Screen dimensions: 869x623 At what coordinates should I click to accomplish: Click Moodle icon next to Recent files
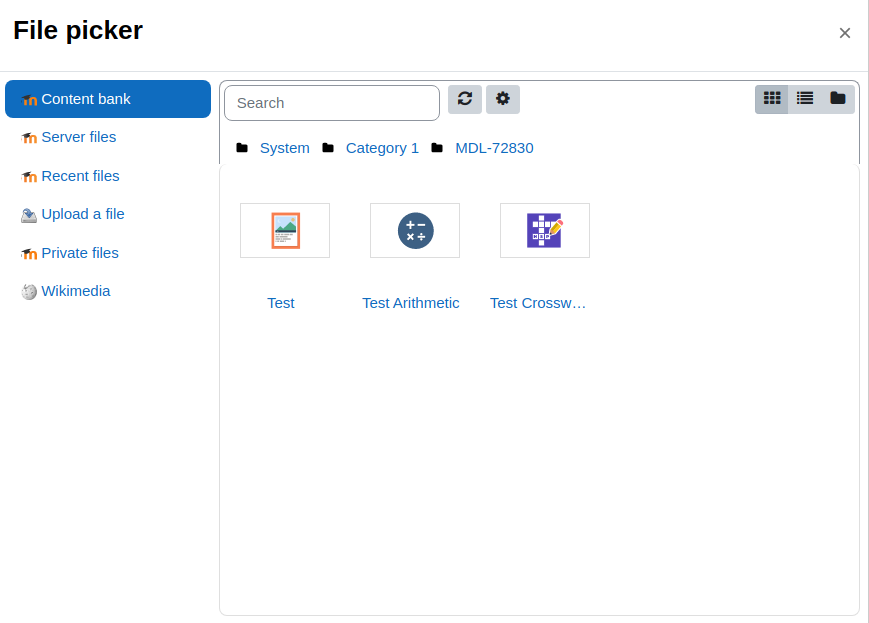[29, 177]
